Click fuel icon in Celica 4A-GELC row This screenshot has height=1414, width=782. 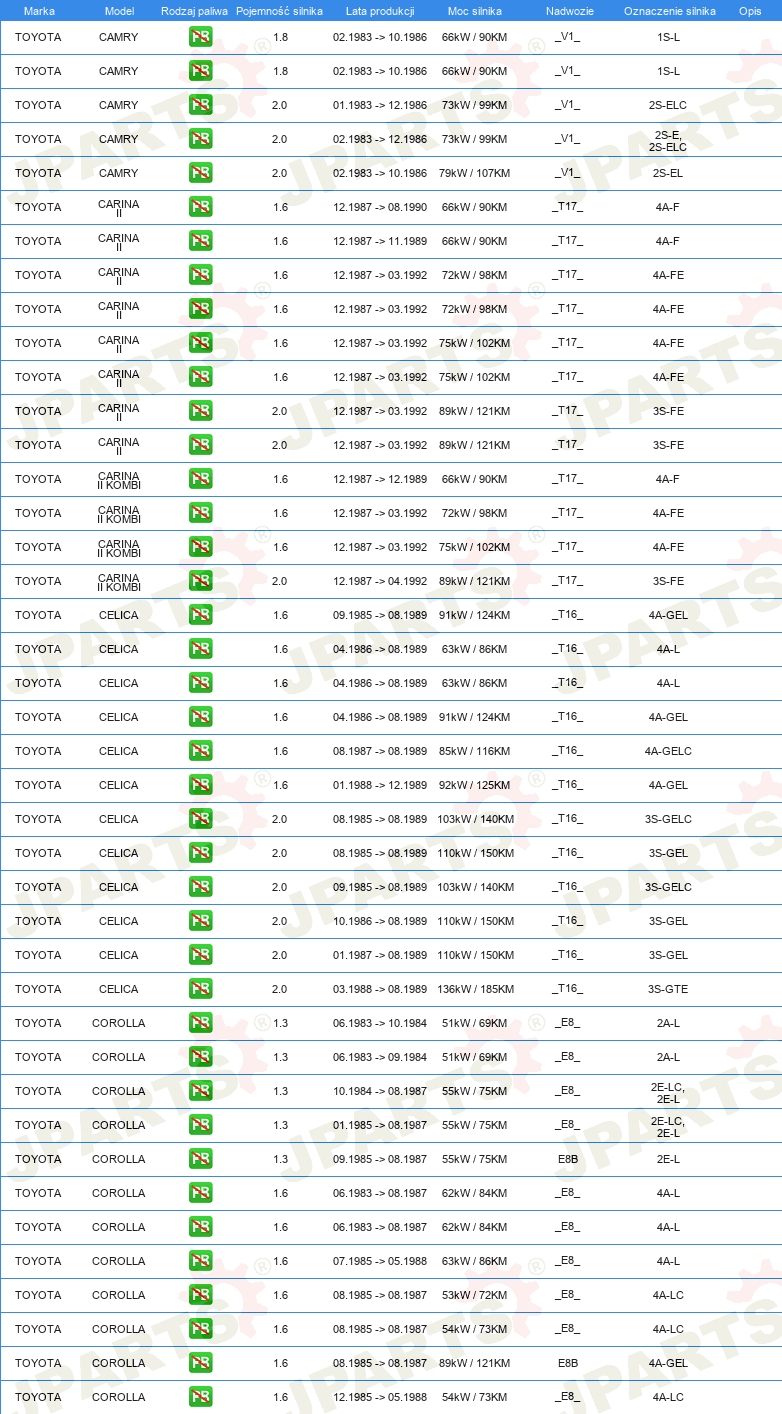tap(201, 751)
